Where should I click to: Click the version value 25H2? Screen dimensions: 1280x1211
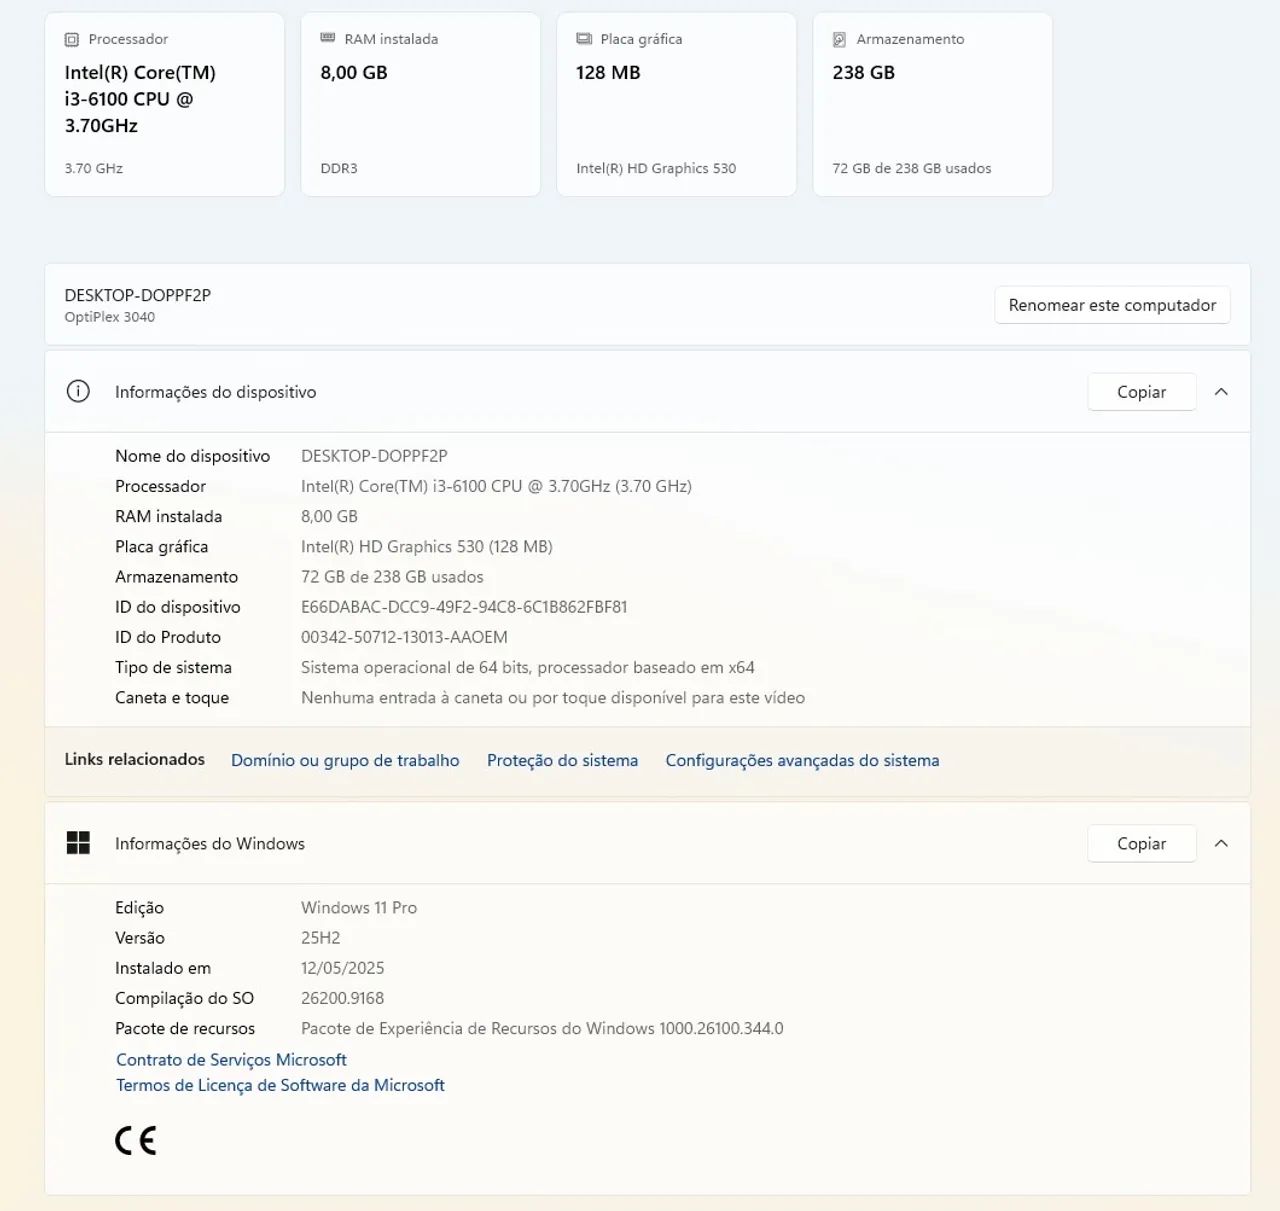[321, 938]
